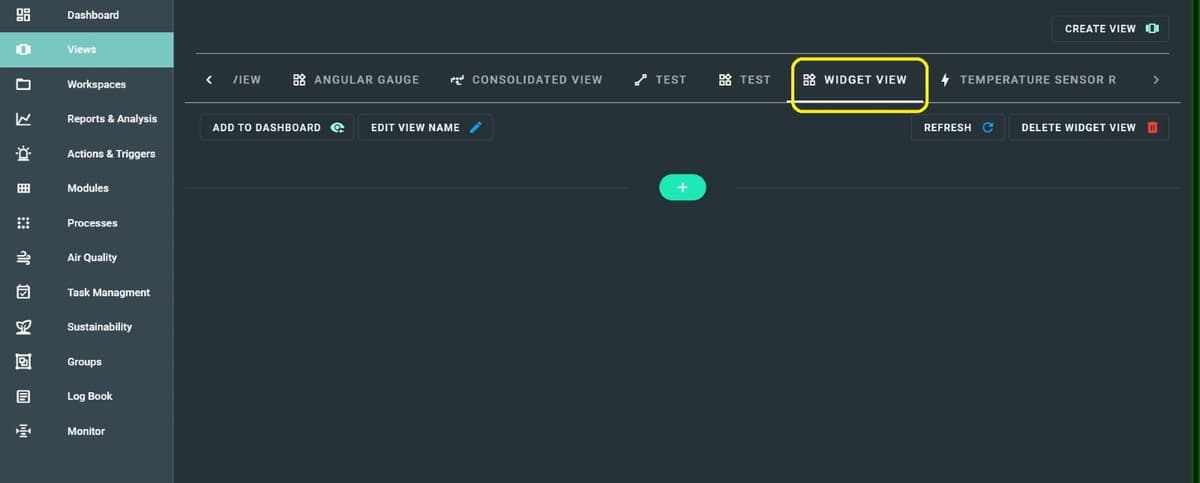Click the Views icon in the sidebar
The image size is (1200, 483).
coord(24,50)
